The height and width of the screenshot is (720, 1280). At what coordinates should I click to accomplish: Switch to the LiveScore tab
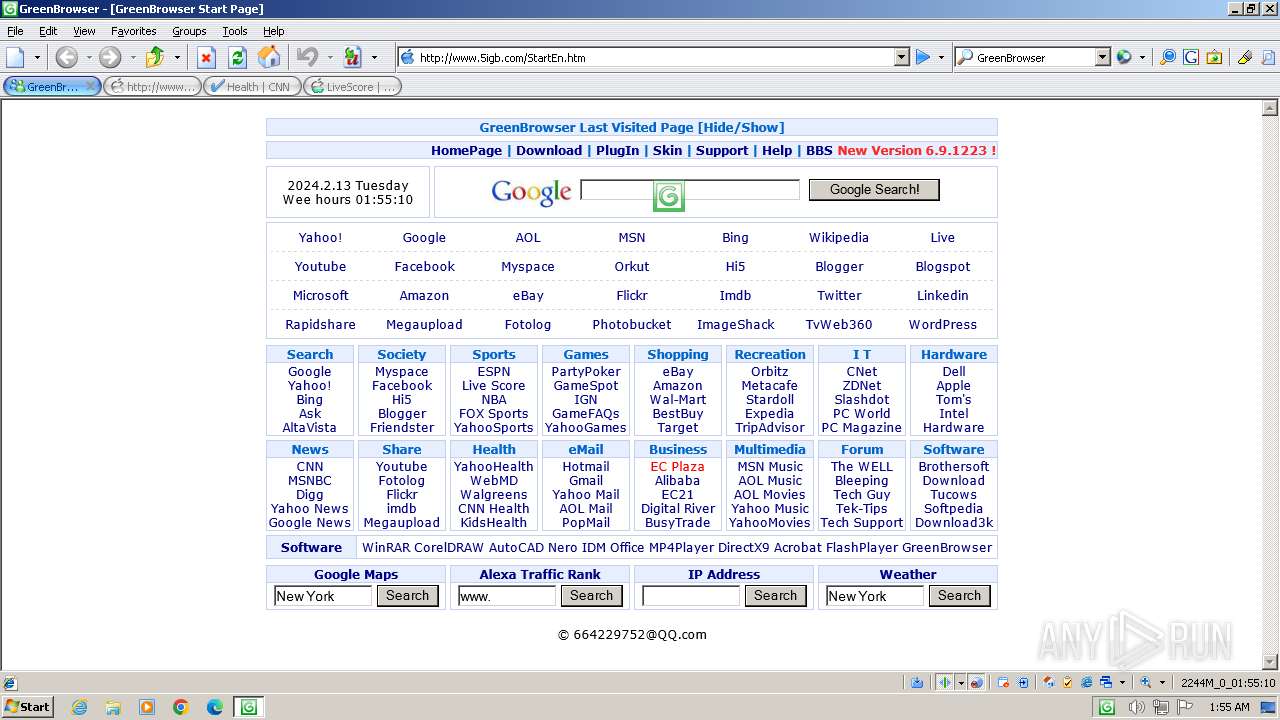(352, 87)
